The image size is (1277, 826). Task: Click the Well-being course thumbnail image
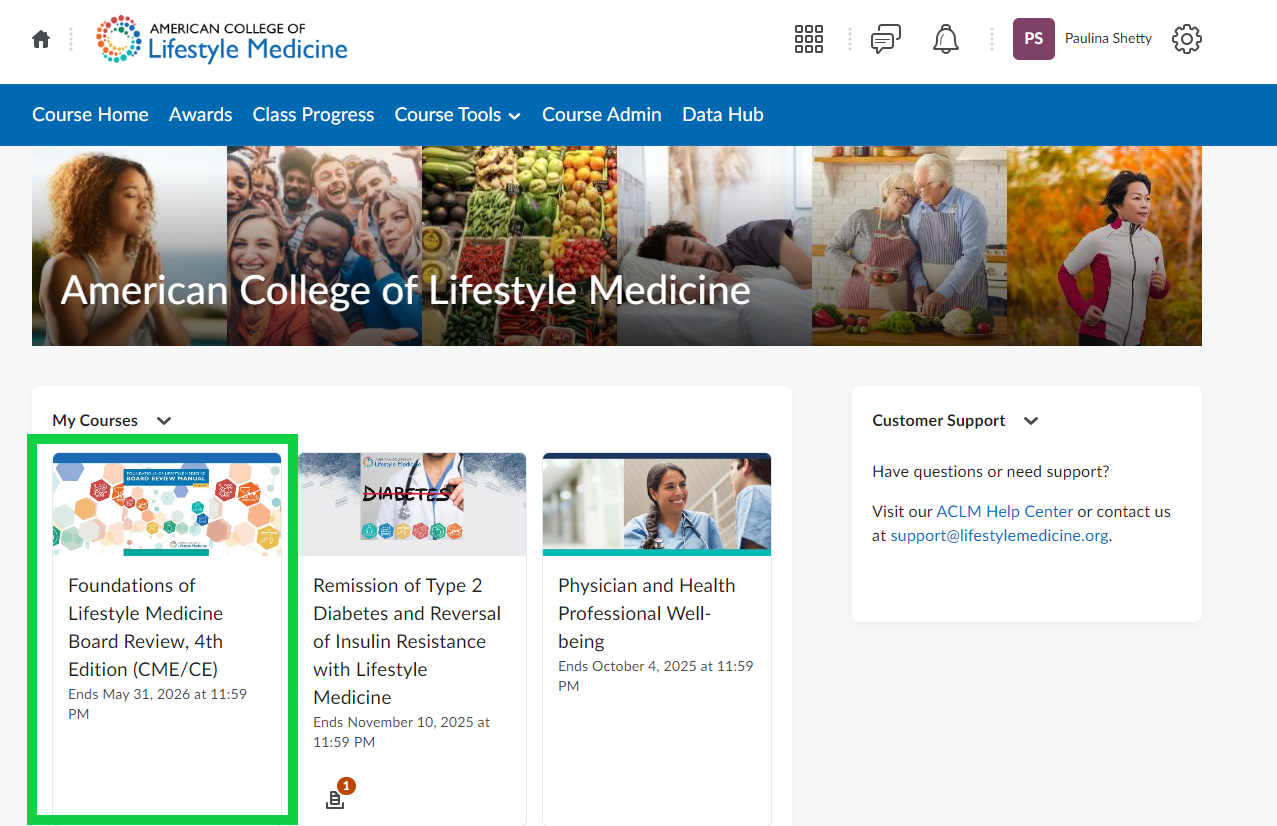coord(657,504)
